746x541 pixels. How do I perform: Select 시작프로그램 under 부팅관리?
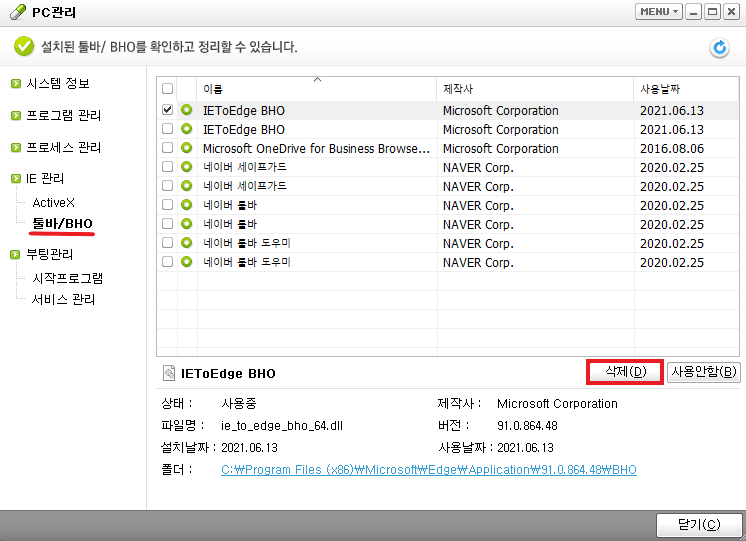pos(68,278)
